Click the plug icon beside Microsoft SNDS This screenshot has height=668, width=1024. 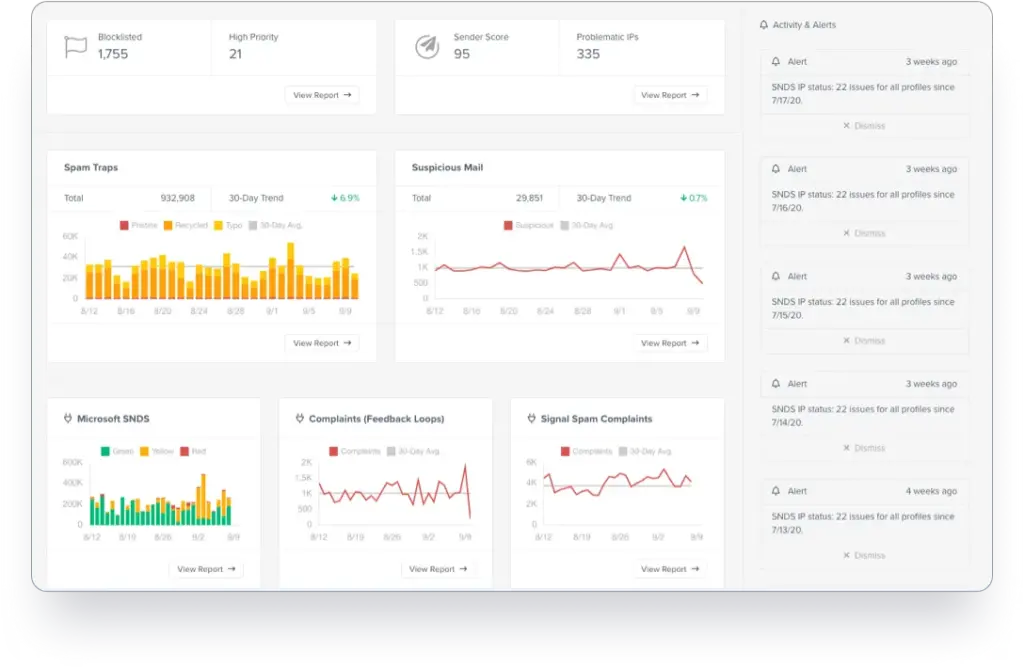coord(68,419)
